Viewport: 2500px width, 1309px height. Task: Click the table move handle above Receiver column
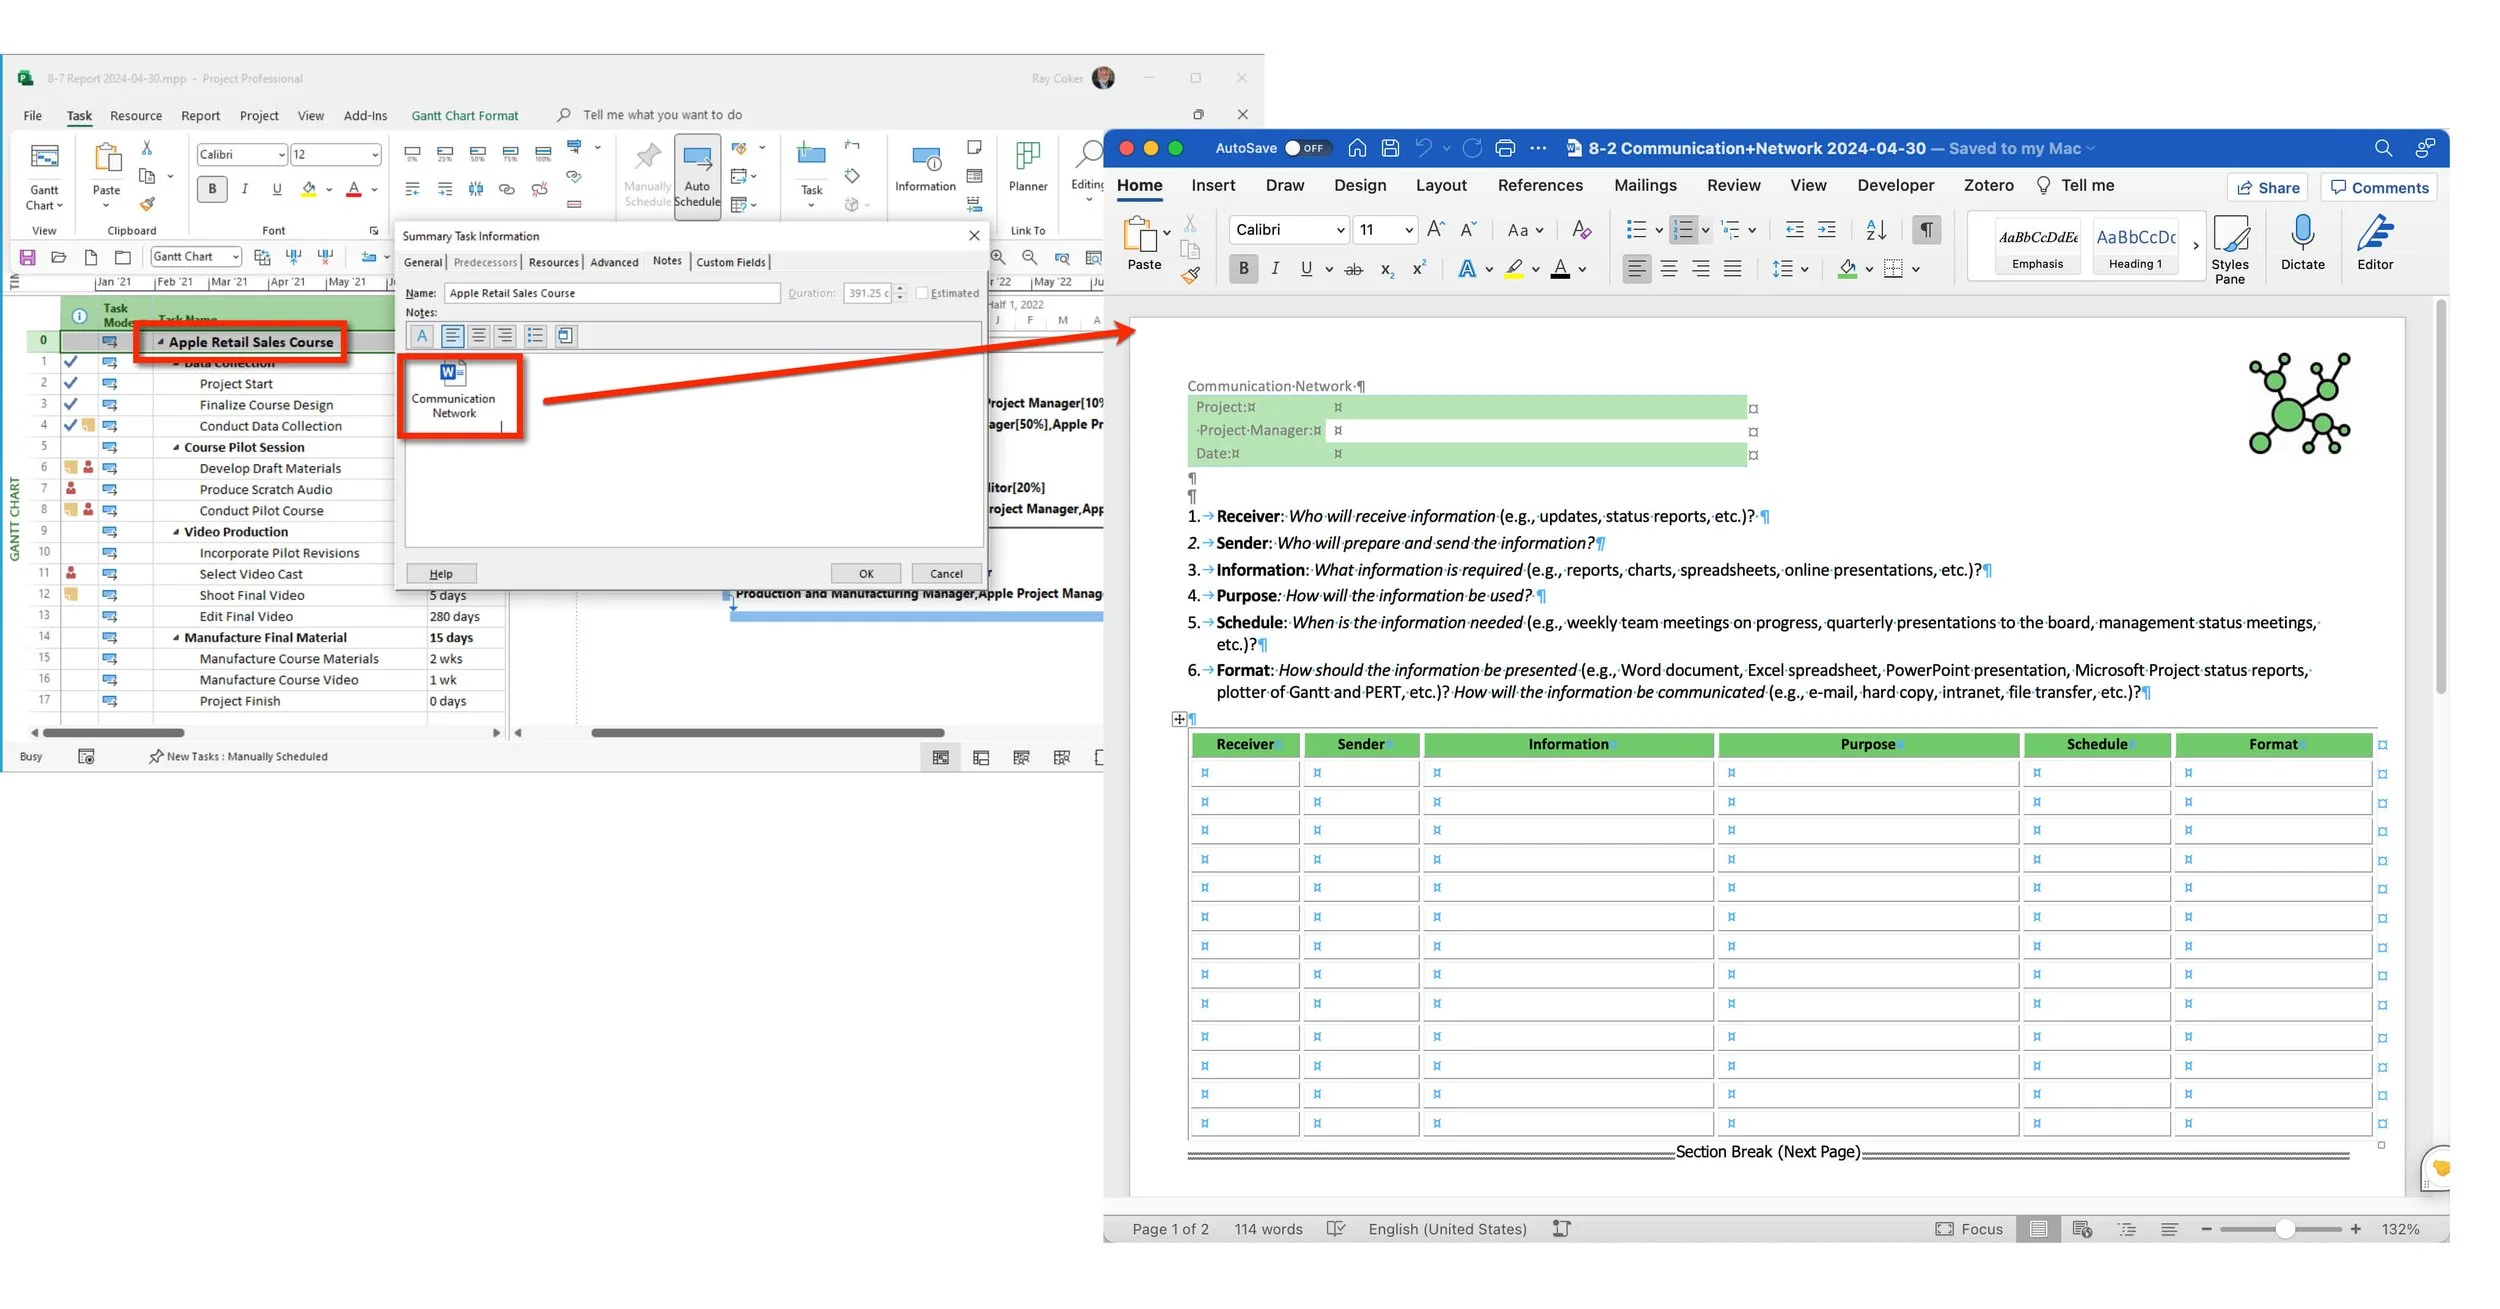tap(1179, 719)
